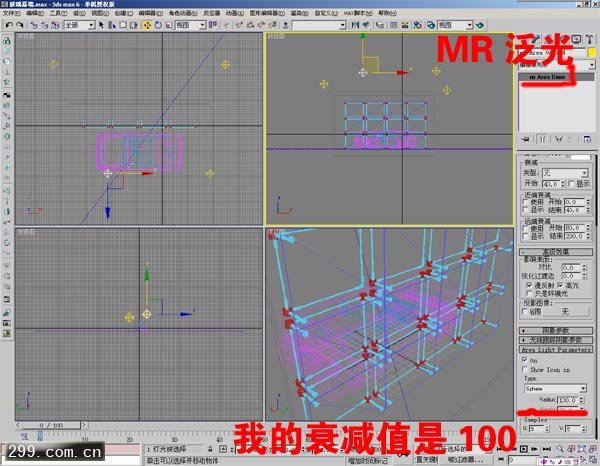Image resolution: width=600 pixels, height=466 pixels.
Task: Click the time slider 0 / 100 thumb
Action: tap(51, 425)
